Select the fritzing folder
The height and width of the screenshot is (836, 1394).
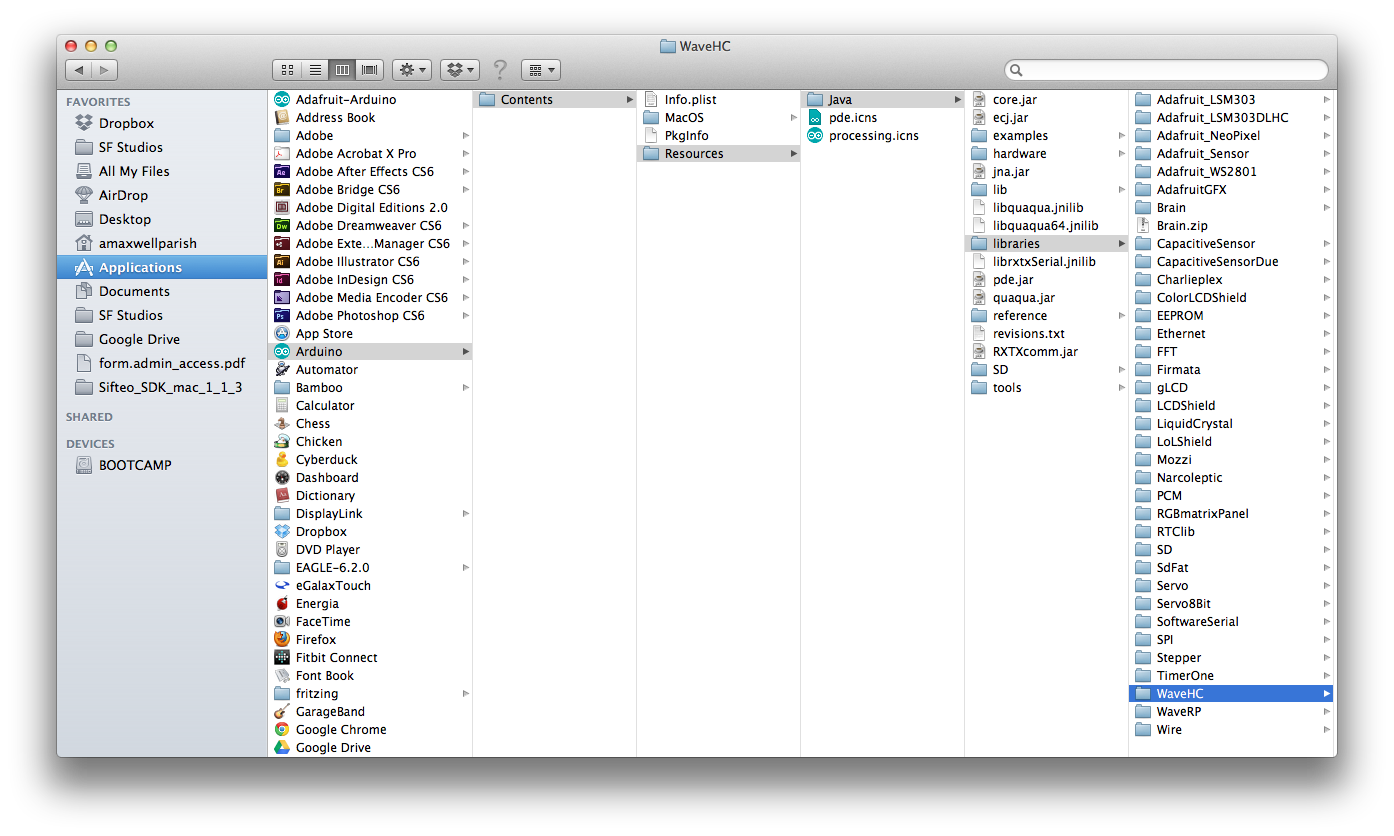[x=370, y=693]
